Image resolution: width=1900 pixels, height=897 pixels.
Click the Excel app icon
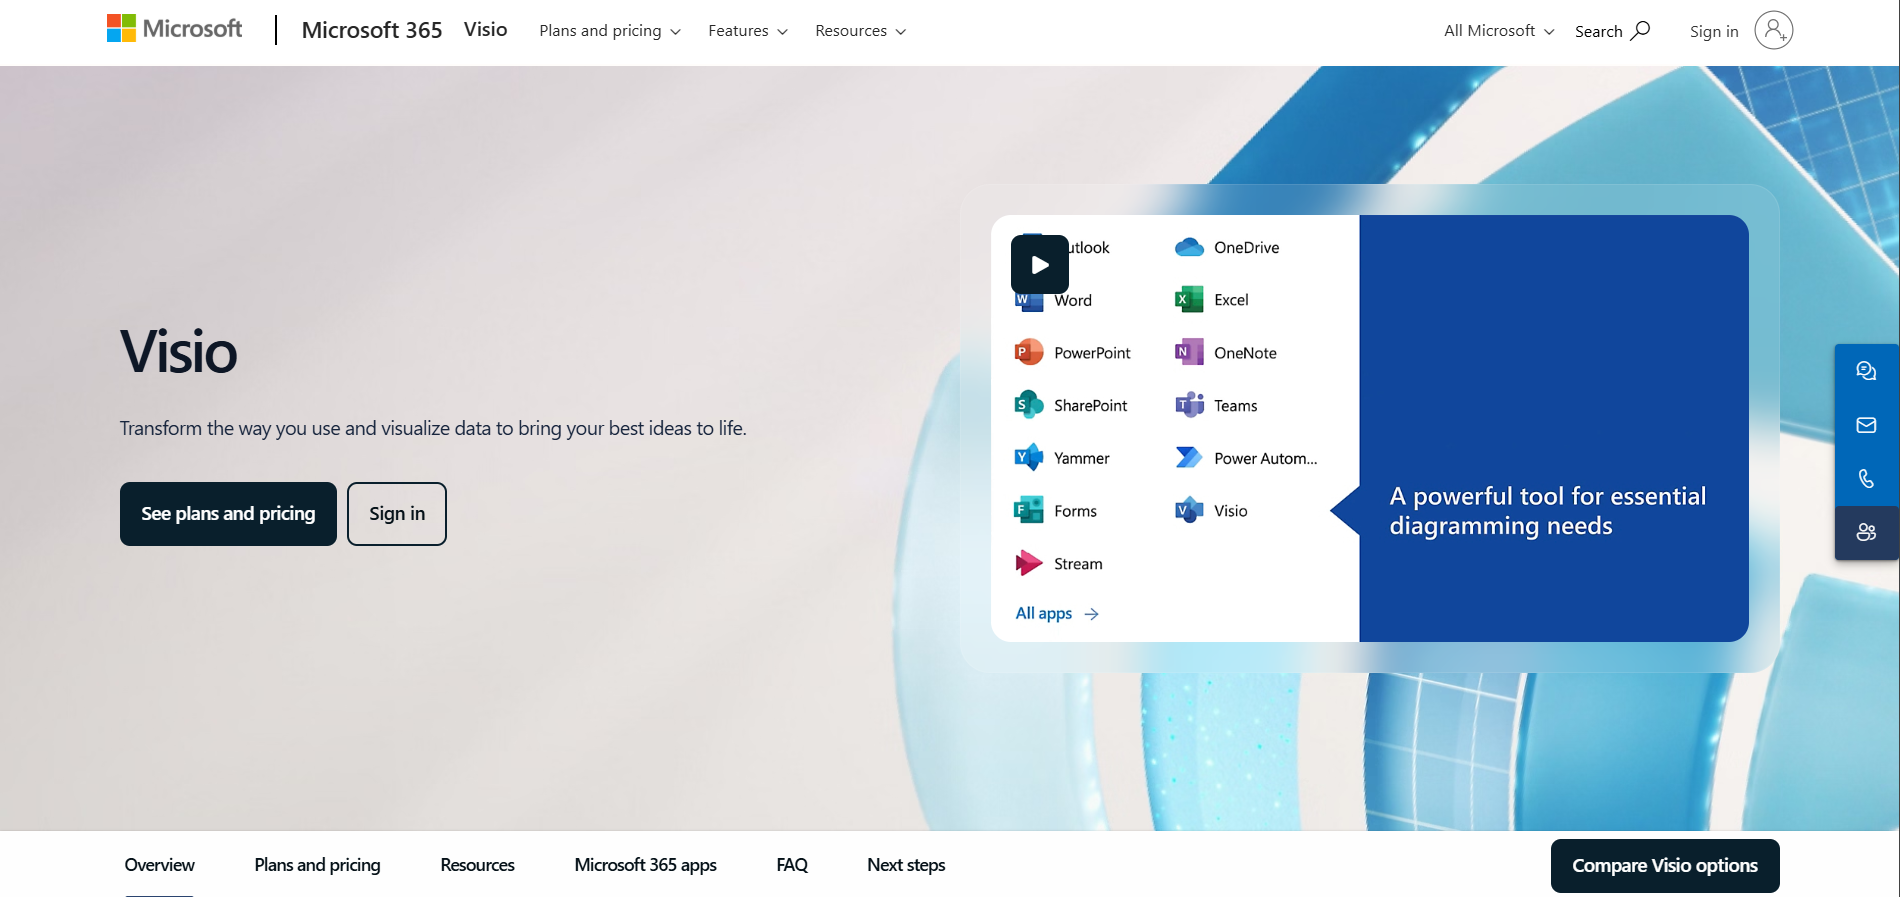tap(1189, 299)
